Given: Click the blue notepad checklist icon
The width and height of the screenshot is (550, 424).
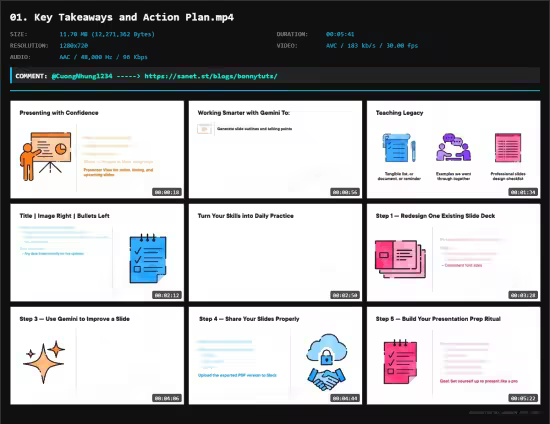Looking at the screenshot, I should tap(148, 258).
